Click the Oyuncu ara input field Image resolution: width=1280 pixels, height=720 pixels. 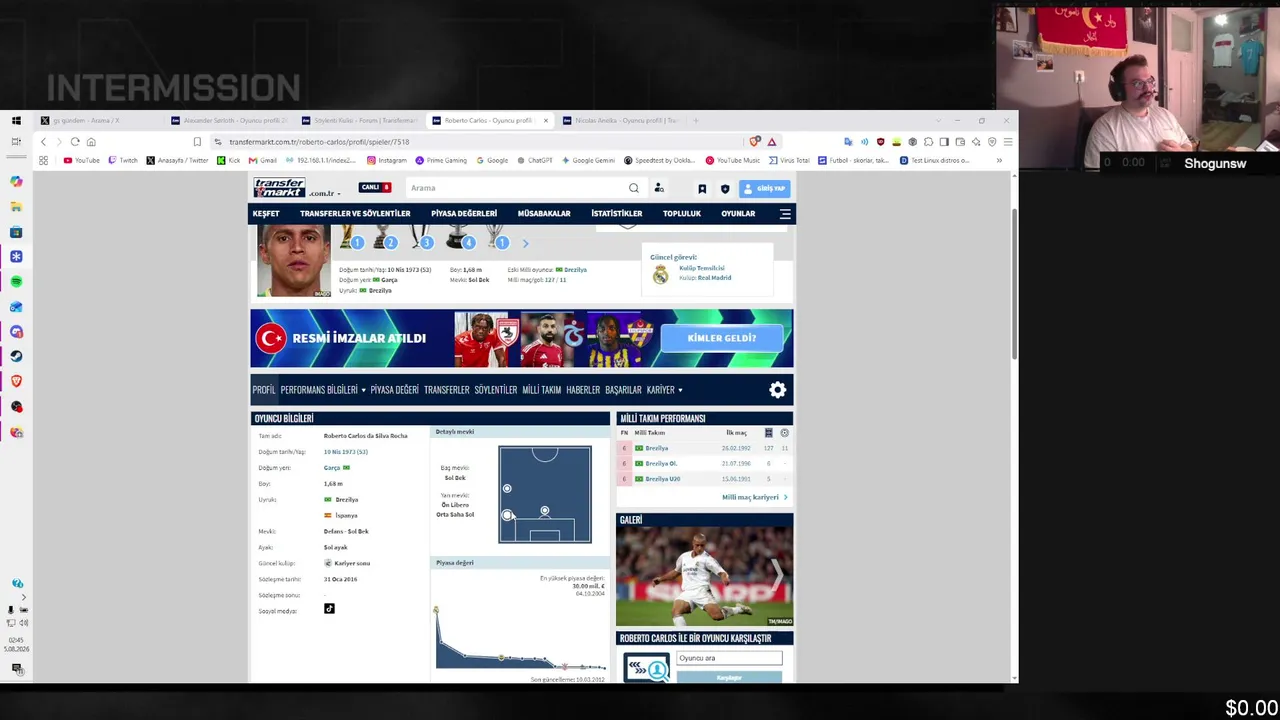[729, 658]
